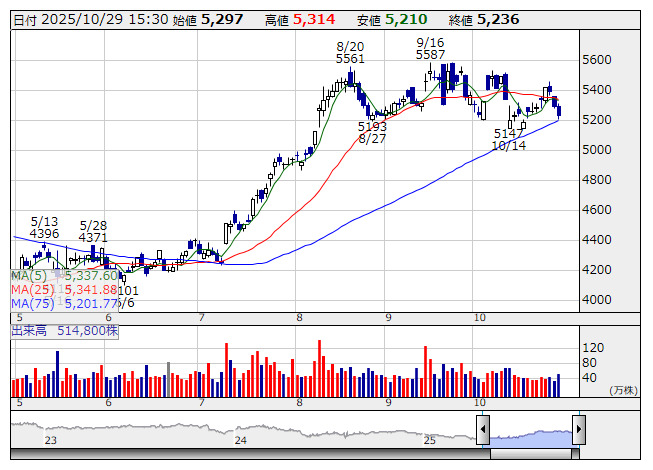Click the month 10 label below the volume chart
653x470 pixels.
pos(480,403)
